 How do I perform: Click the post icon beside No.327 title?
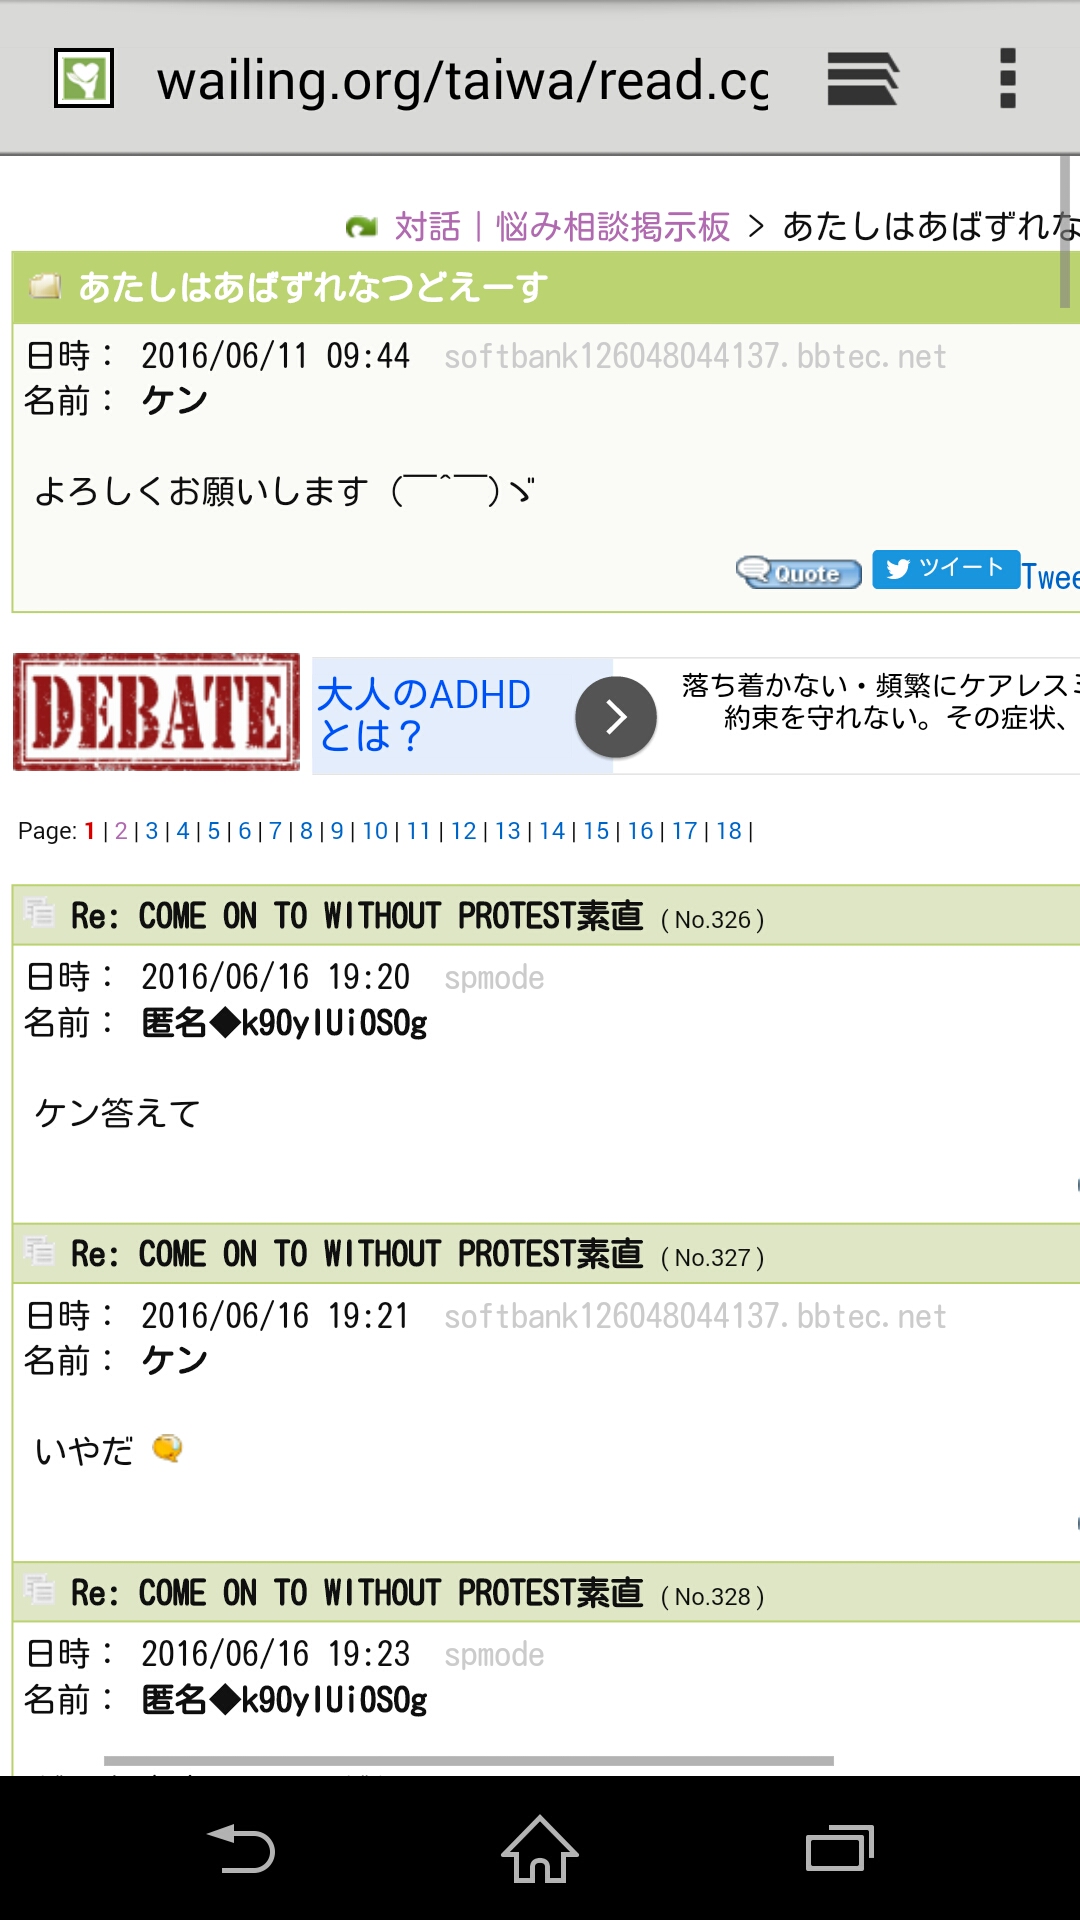pyautogui.click(x=39, y=1251)
